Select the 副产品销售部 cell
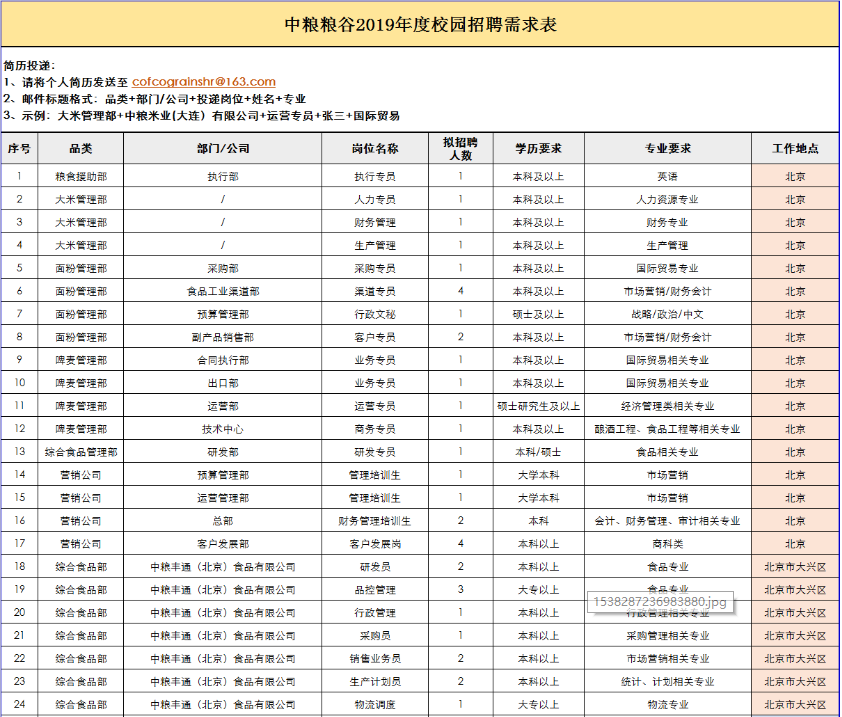 [223, 337]
